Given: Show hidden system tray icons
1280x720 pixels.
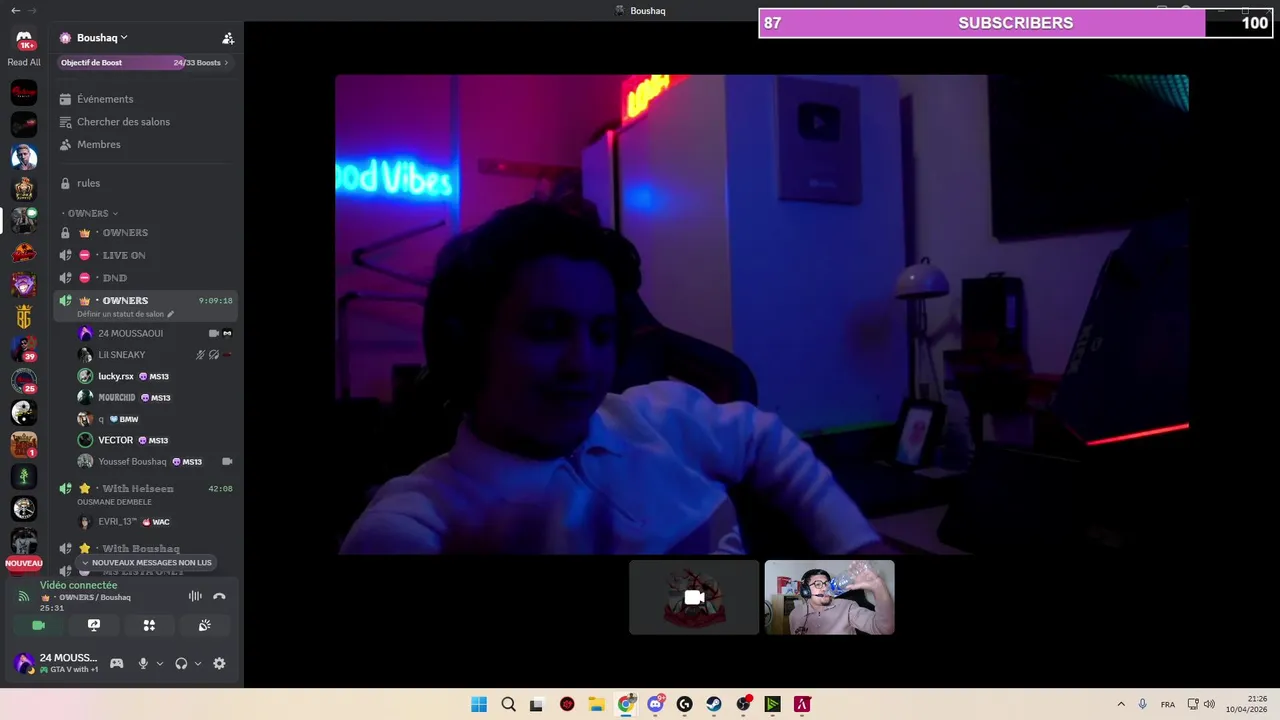Looking at the screenshot, I should click(1121, 704).
